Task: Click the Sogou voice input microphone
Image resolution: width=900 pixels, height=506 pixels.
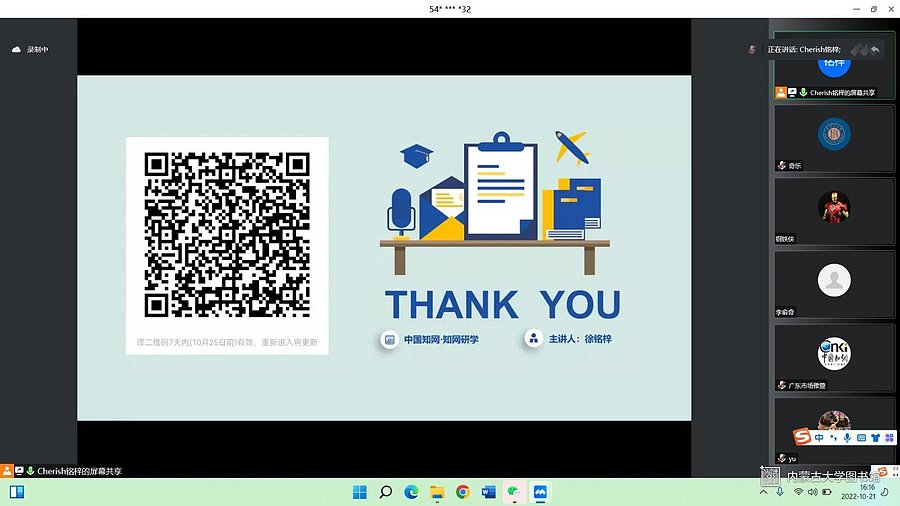Action: tap(847, 438)
